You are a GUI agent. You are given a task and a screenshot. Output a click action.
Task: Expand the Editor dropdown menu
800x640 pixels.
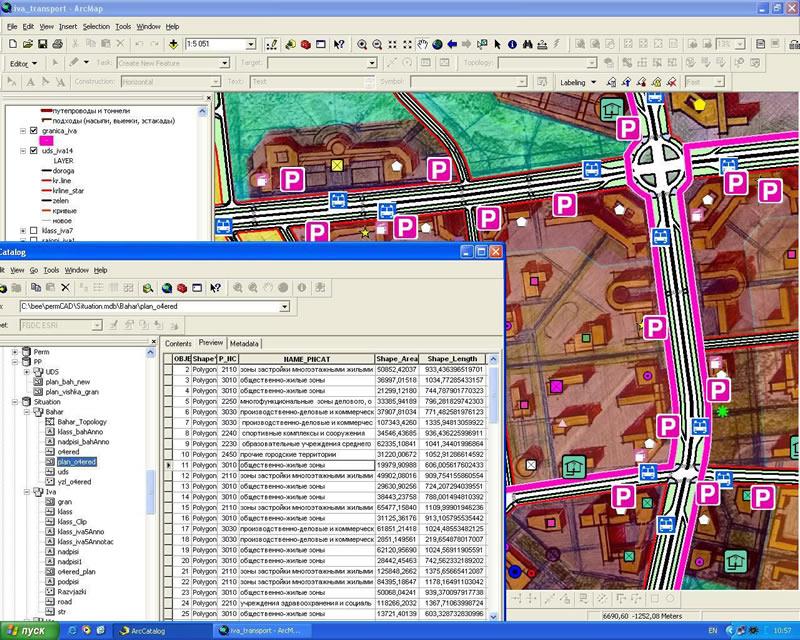(24, 63)
